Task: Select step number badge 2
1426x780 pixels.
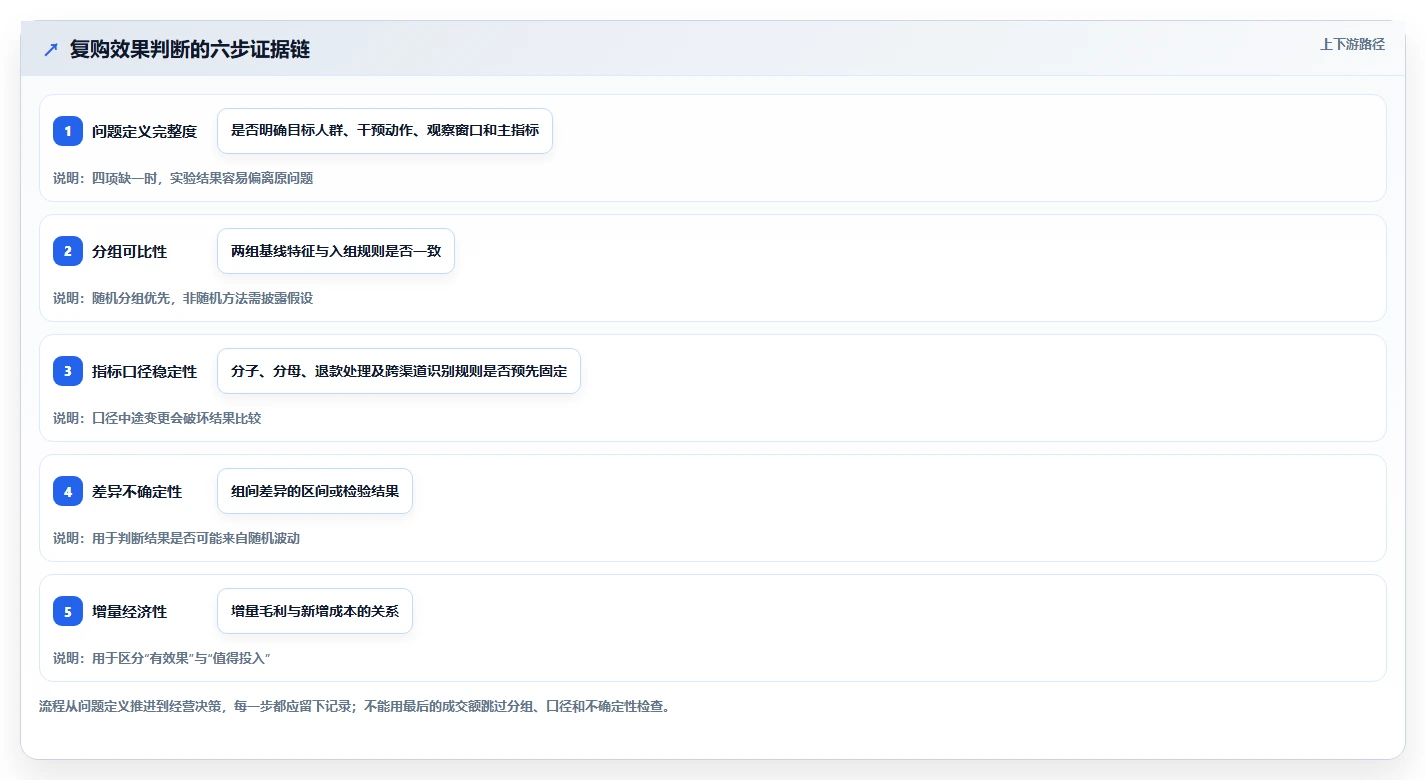Action: click(x=68, y=251)
